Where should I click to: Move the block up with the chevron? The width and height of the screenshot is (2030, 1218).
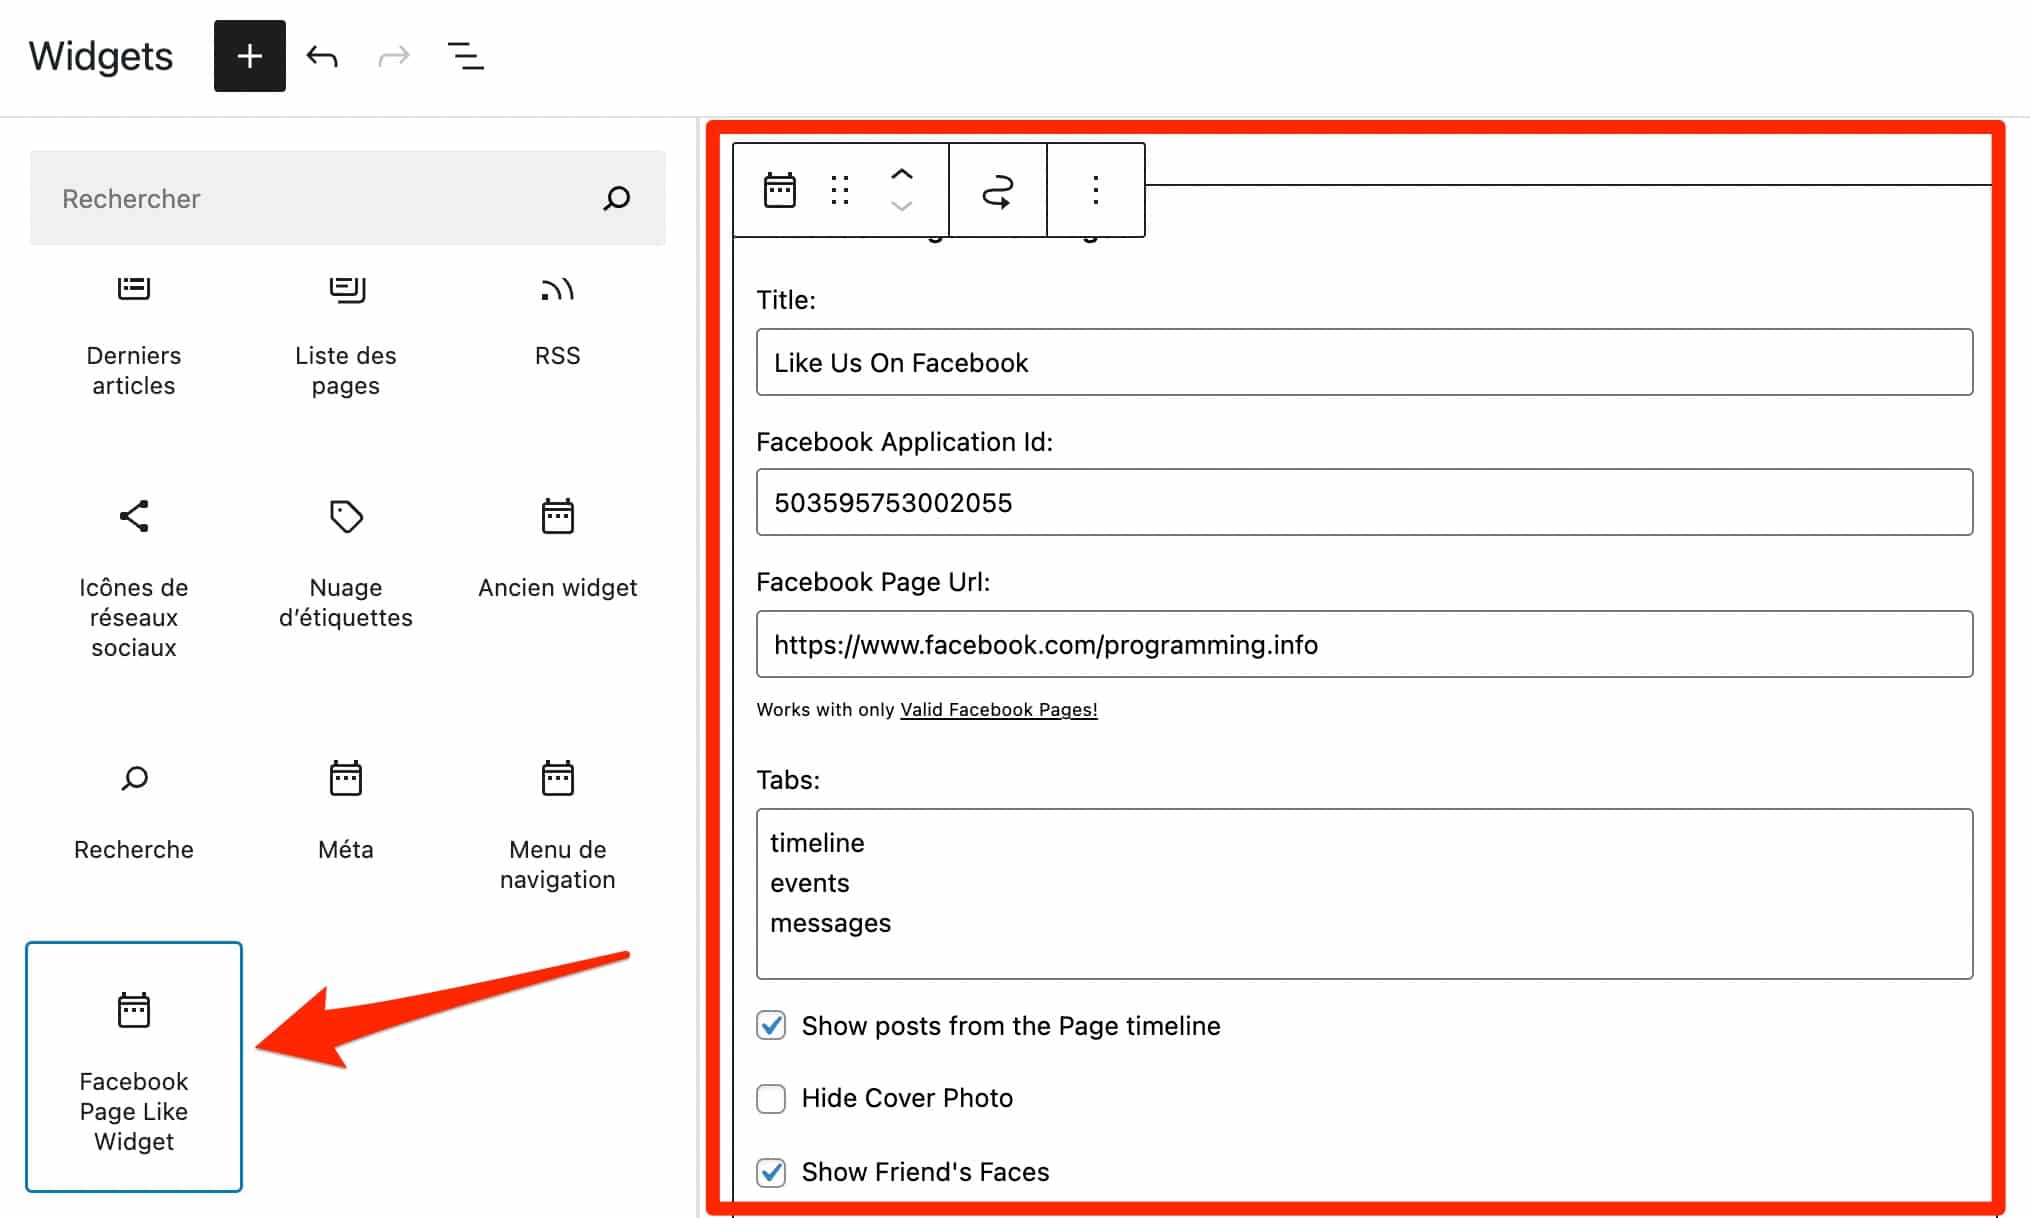pyautogui.click(x=902, y=174)
